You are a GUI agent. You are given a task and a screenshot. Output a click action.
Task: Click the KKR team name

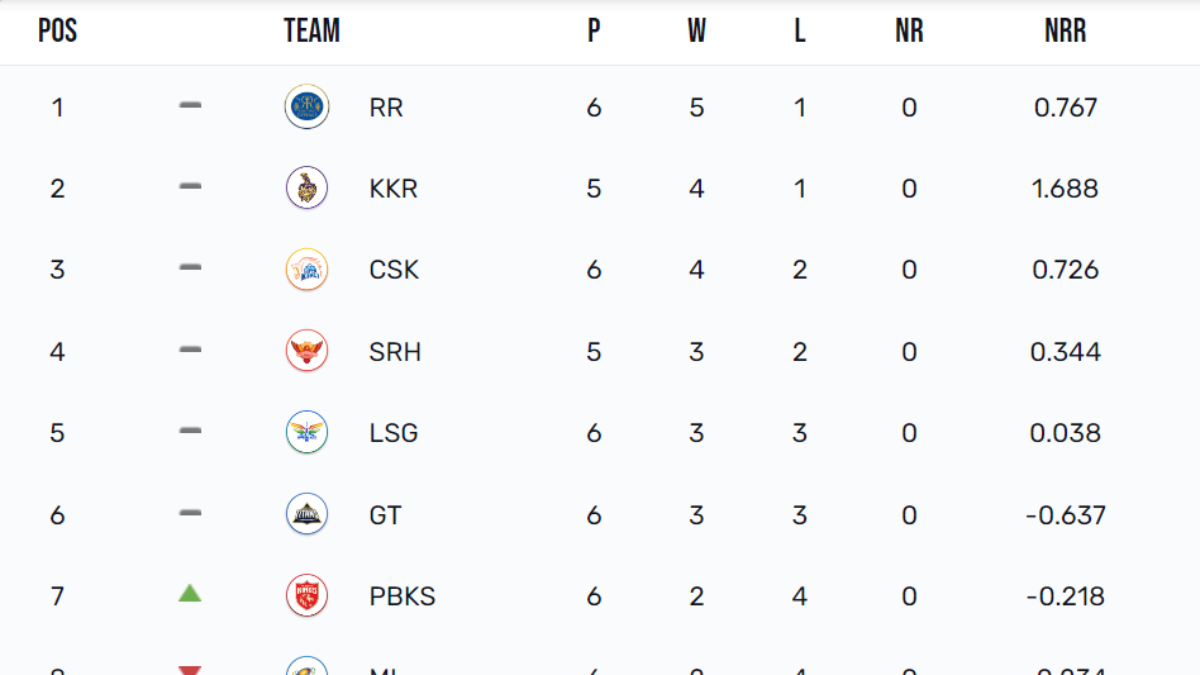click(x=393, y=189)
